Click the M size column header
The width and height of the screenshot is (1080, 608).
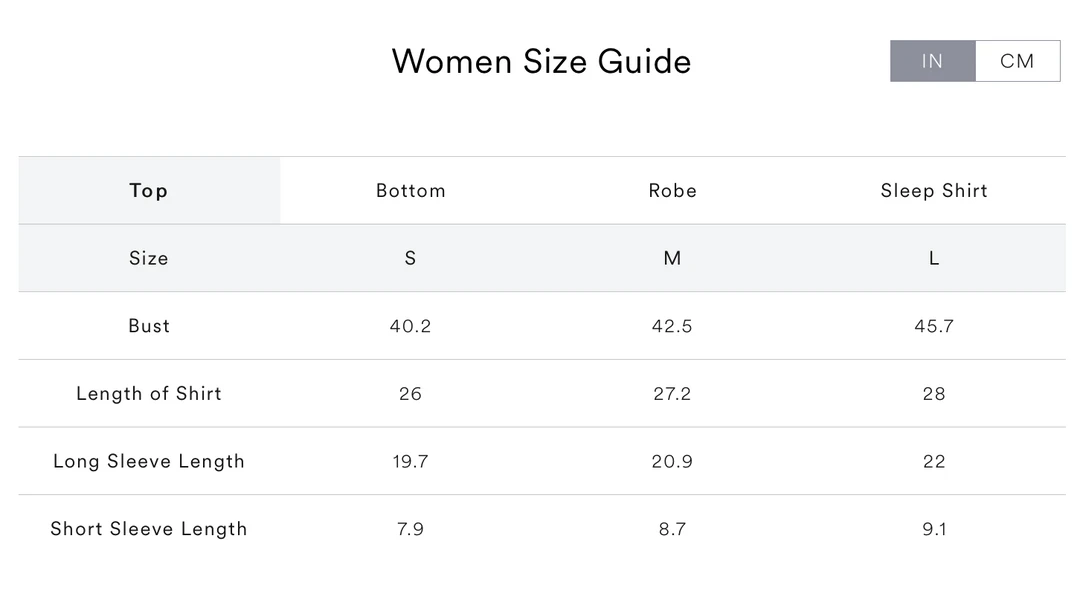pyautogui.click(x=672, y=258)
